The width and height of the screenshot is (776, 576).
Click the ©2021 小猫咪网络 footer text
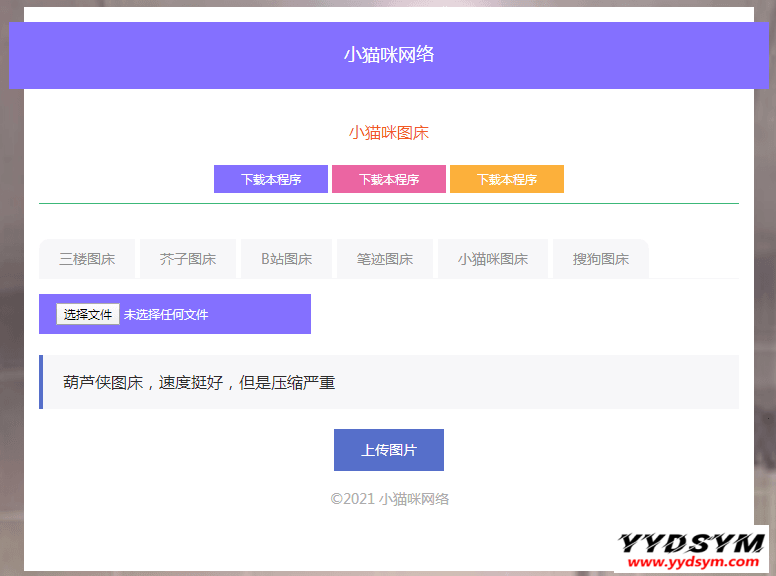(x=389, y=499)
